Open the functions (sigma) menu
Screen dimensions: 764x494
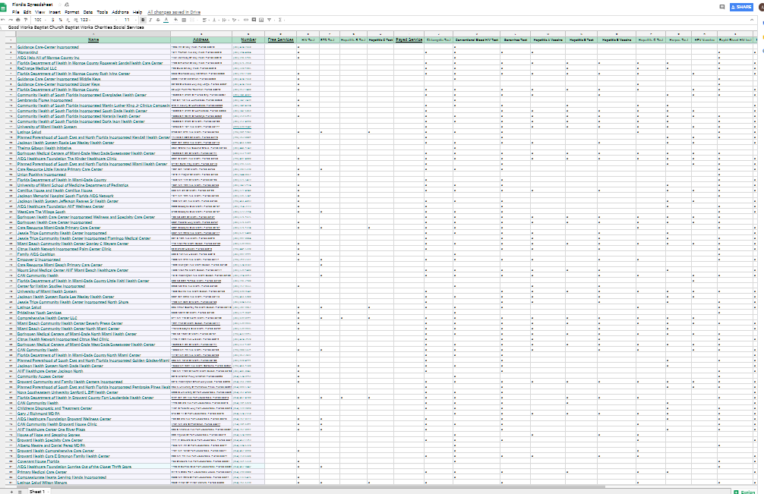280,20
